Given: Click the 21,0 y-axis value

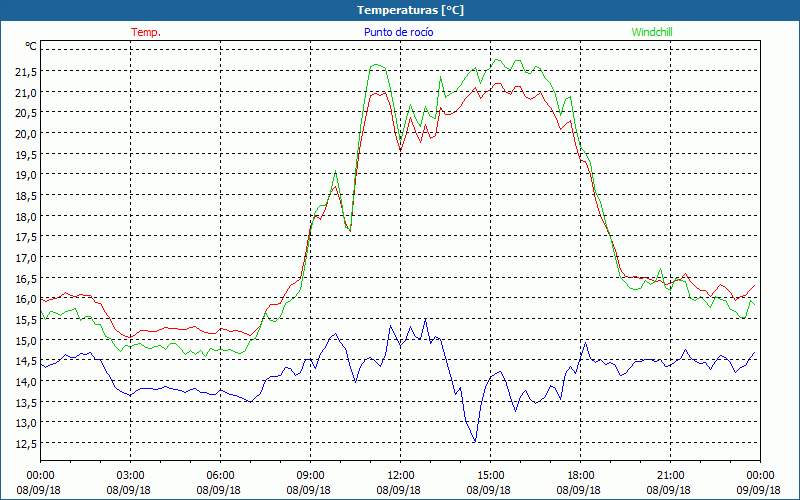Looking at the screenshot, I should (x=26, y=93).
